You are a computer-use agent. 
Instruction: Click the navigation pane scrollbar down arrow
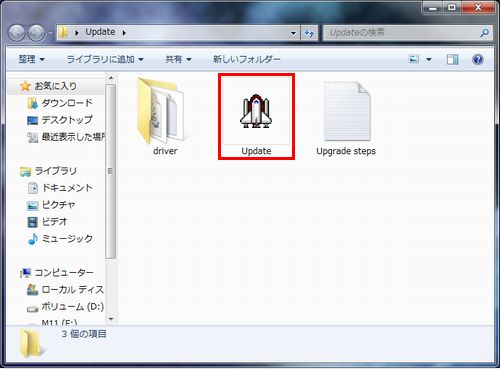click(111, 319)
